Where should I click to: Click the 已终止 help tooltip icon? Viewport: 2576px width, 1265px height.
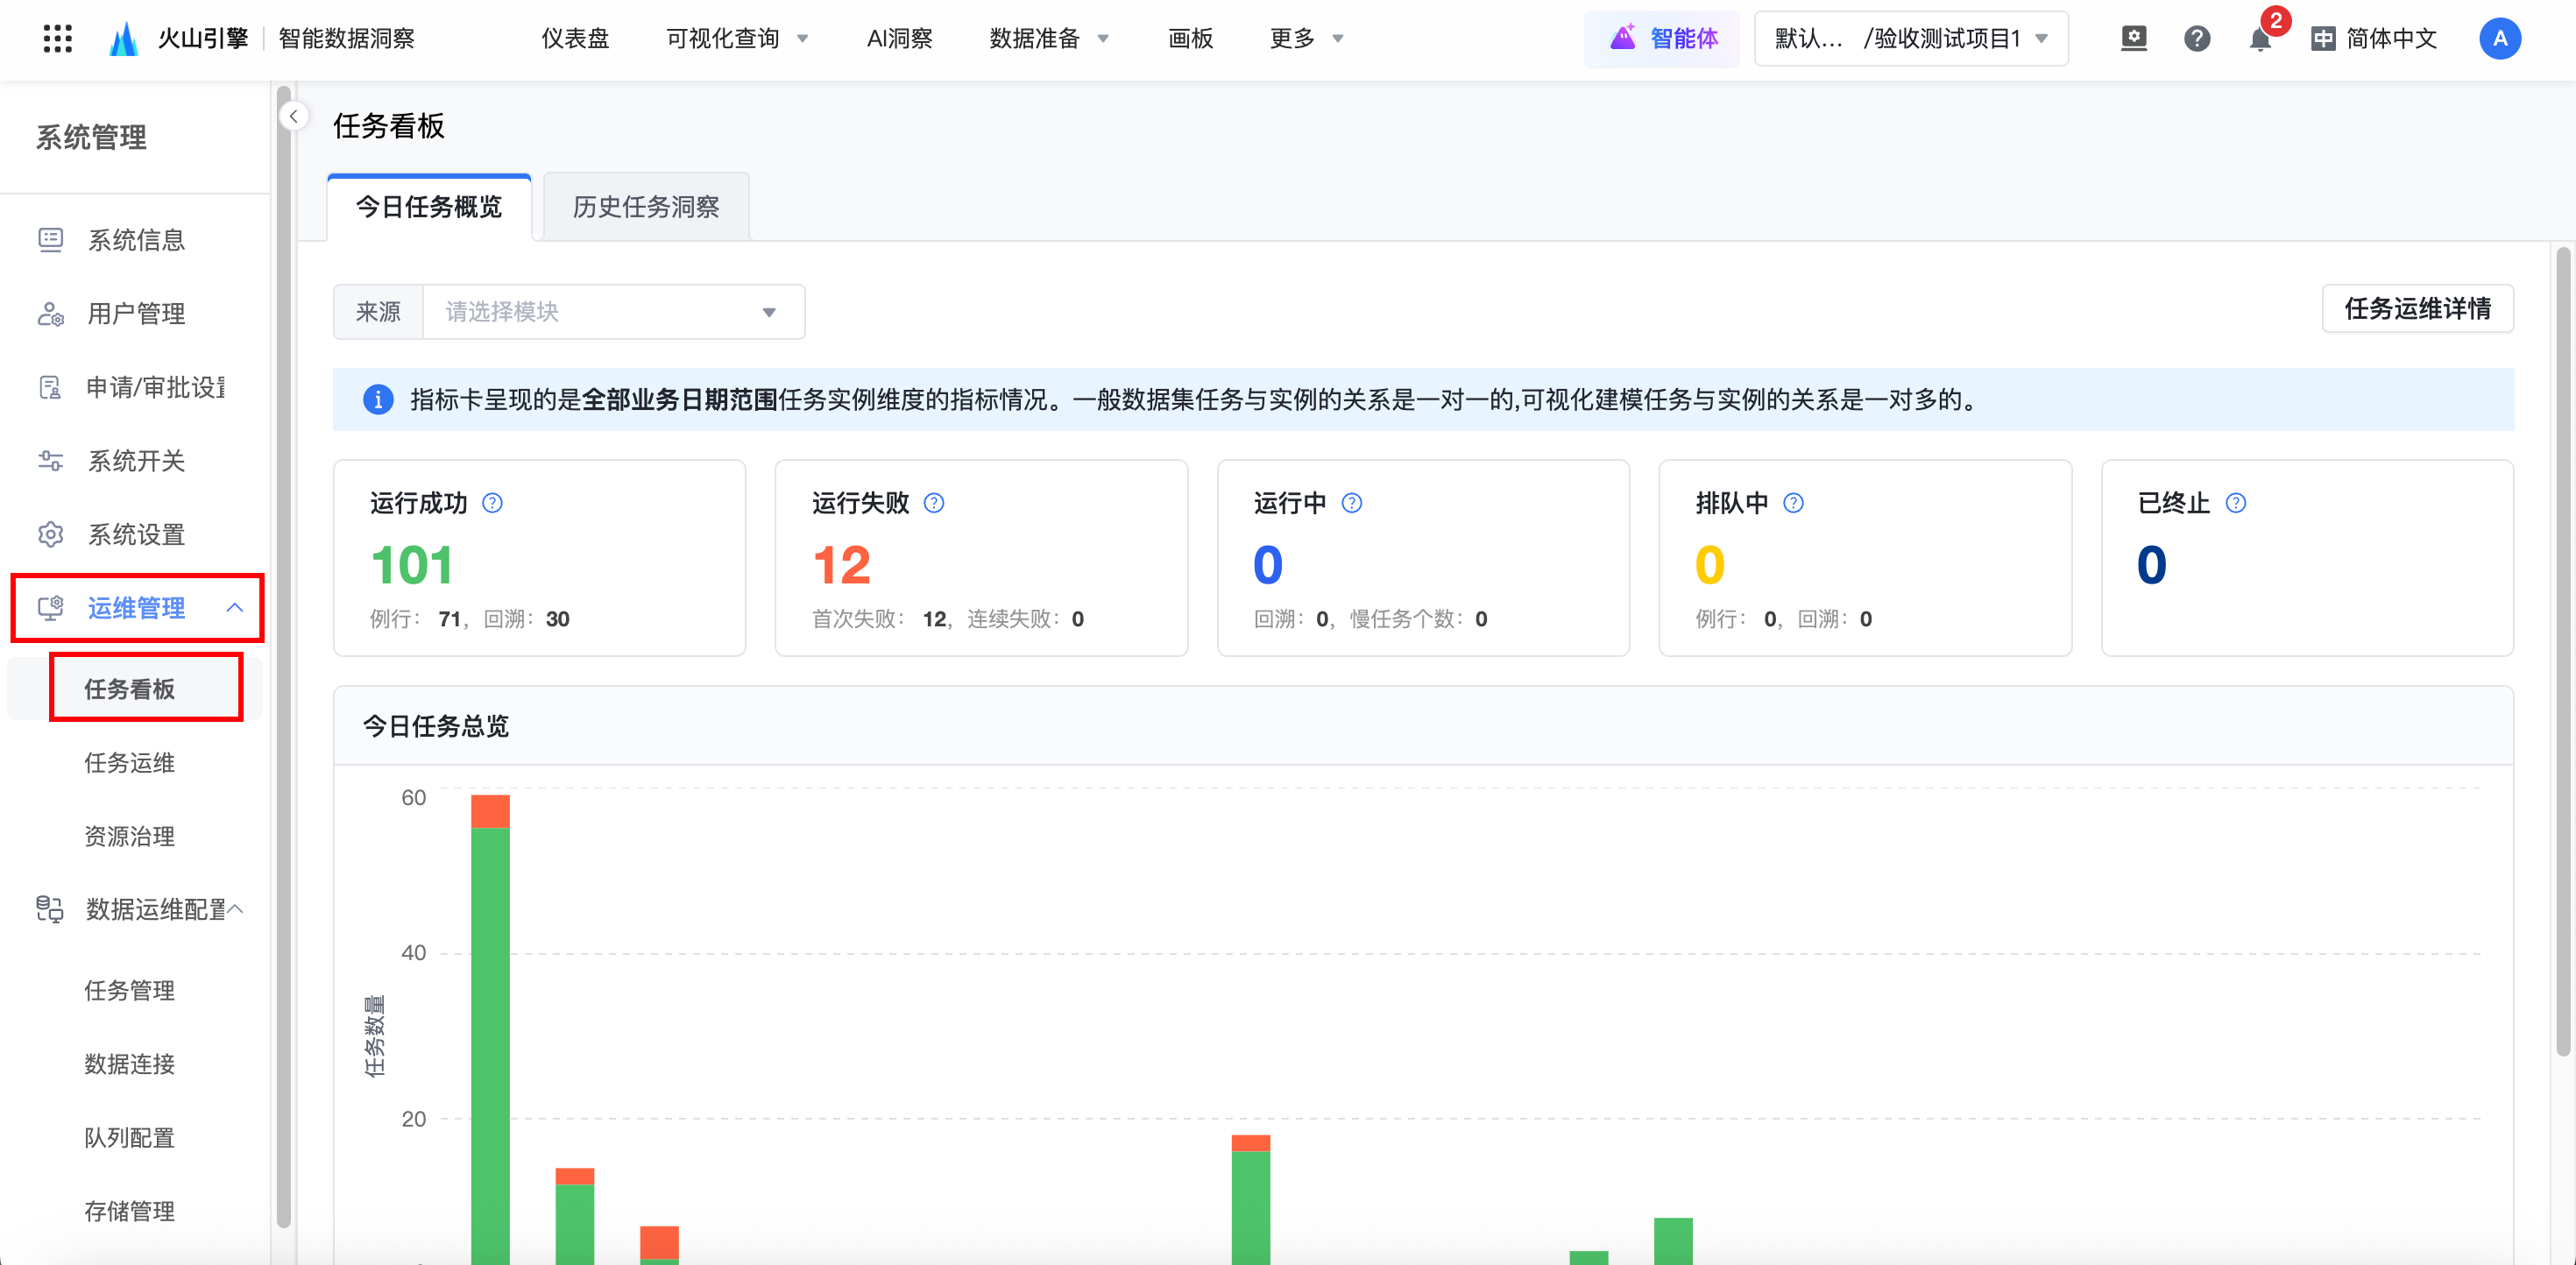pyautogui.click(x=2235, y=503)
